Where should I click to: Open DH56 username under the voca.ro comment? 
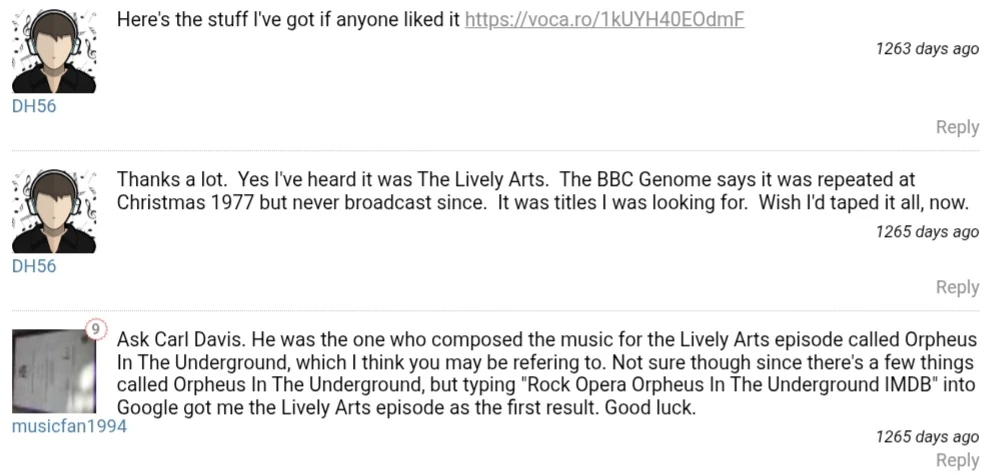click(34, 108)
